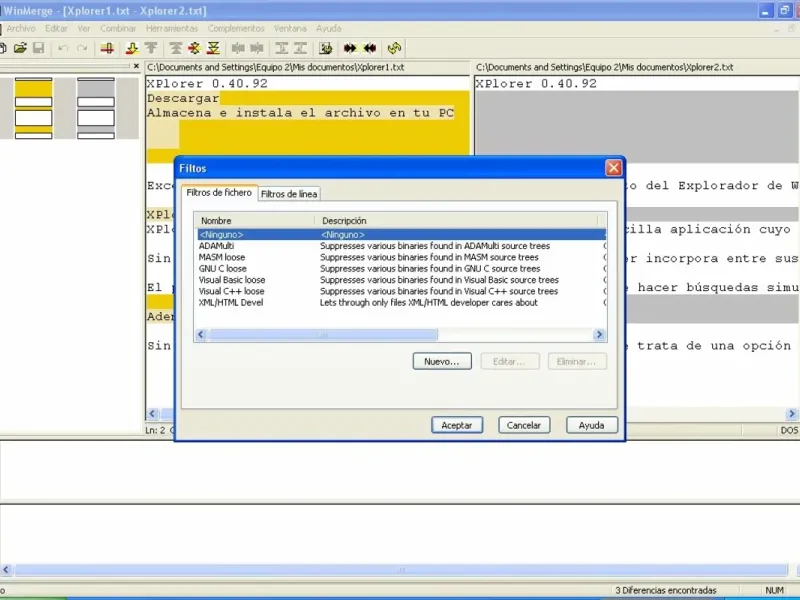Click the '3 Diferencias encontradas' status text
Image resolution: width=800 pixels, height=600 pixels.
pos(666,590)
